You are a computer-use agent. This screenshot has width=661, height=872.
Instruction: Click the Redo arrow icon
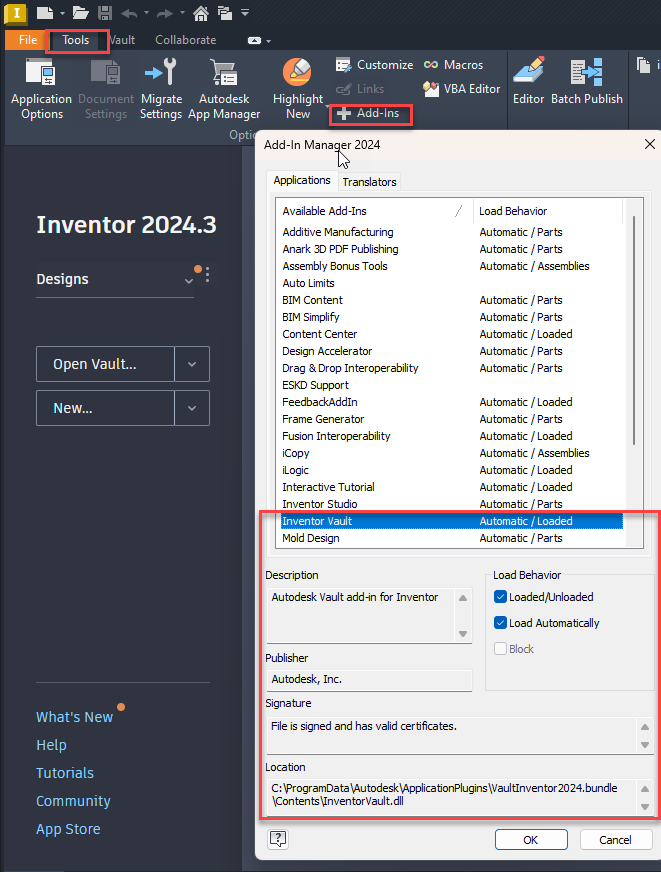165,13
